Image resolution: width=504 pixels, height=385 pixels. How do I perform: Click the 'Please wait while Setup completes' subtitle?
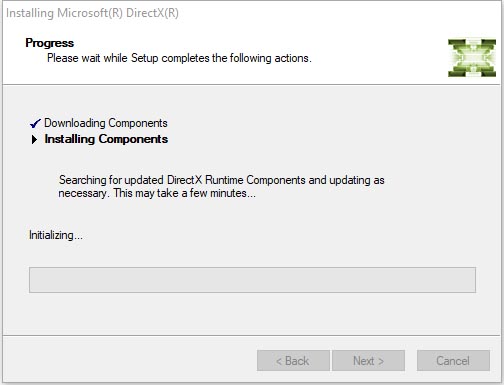[179, 58]
